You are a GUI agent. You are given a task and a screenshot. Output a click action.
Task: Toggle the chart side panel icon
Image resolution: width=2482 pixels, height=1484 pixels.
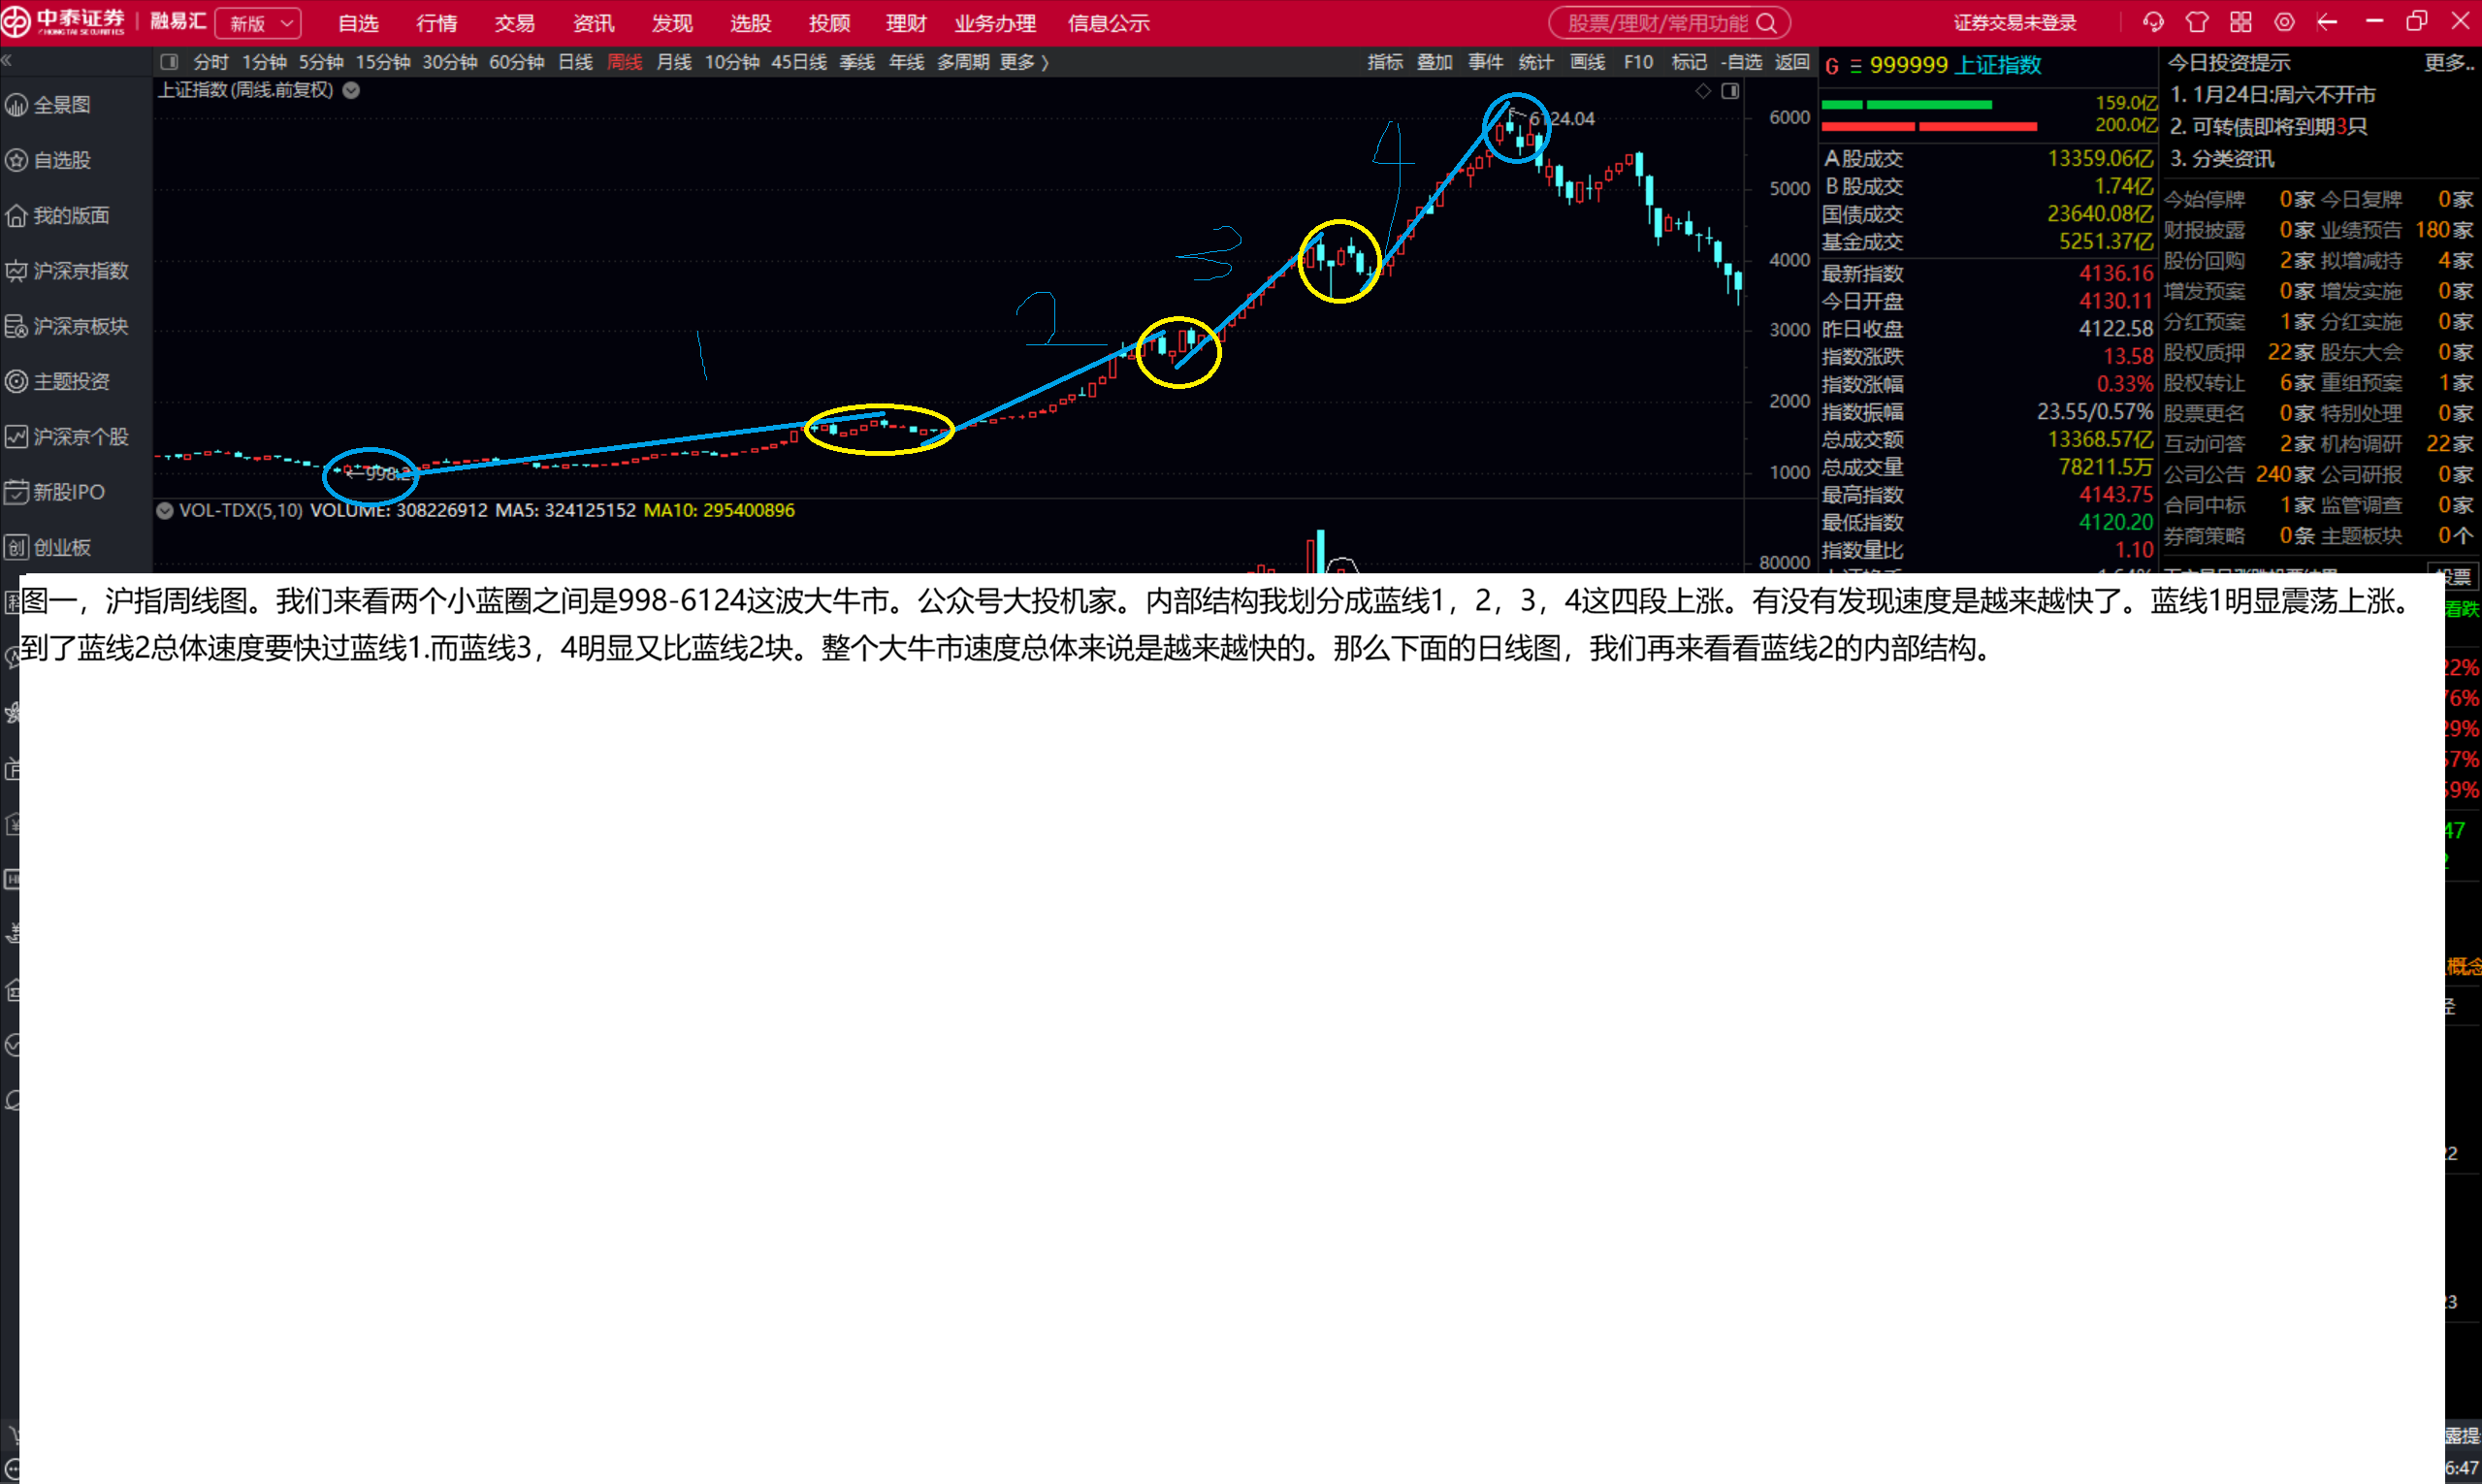(x=1730, y=91)
